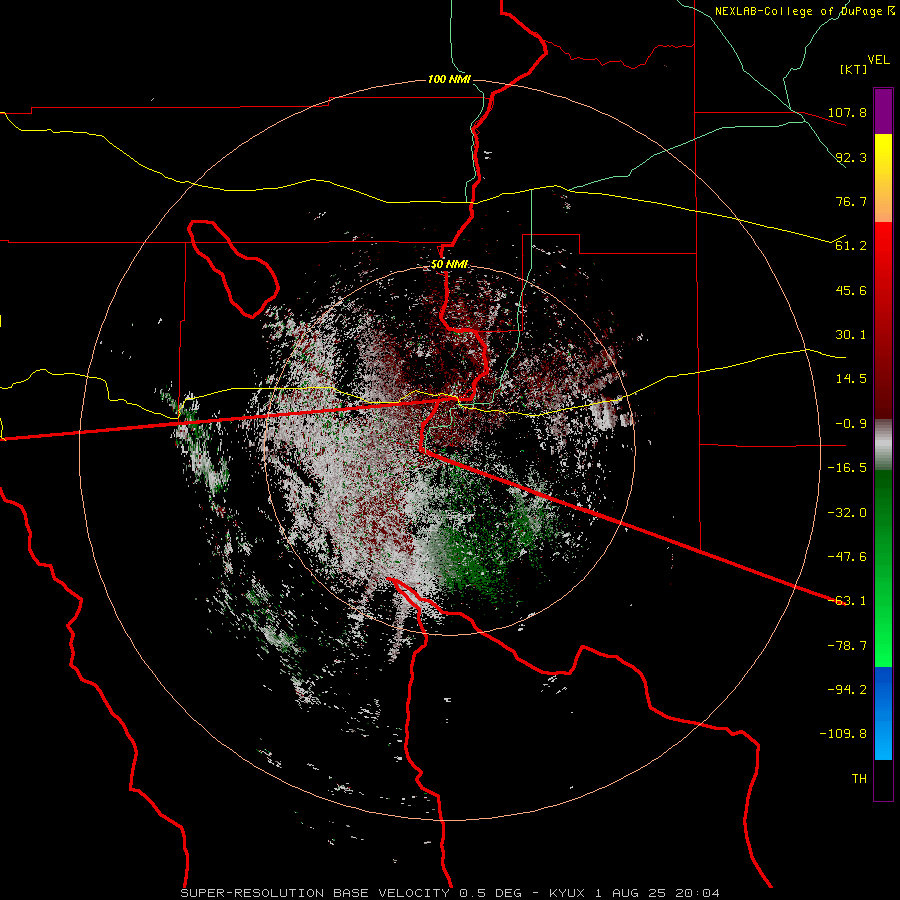Select the -32.0 velocity scale value
The height and width of the screenshot is (900, 900).
[847, 513]
